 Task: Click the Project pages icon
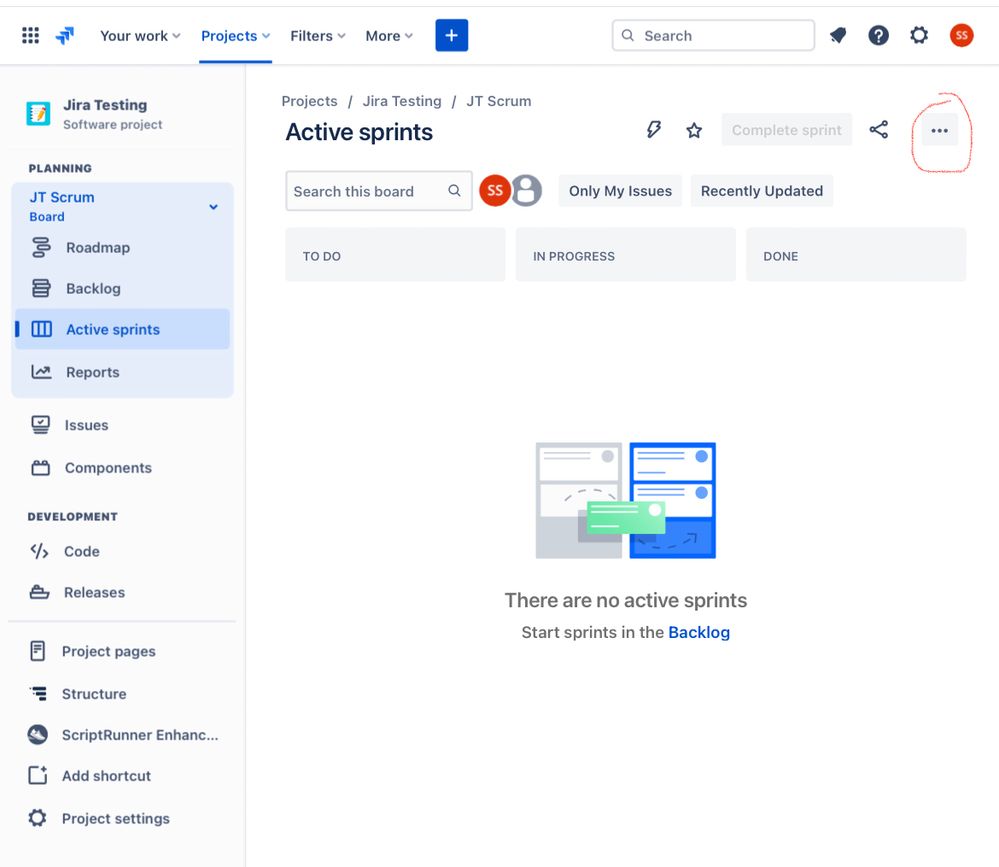tap(38, 651)
